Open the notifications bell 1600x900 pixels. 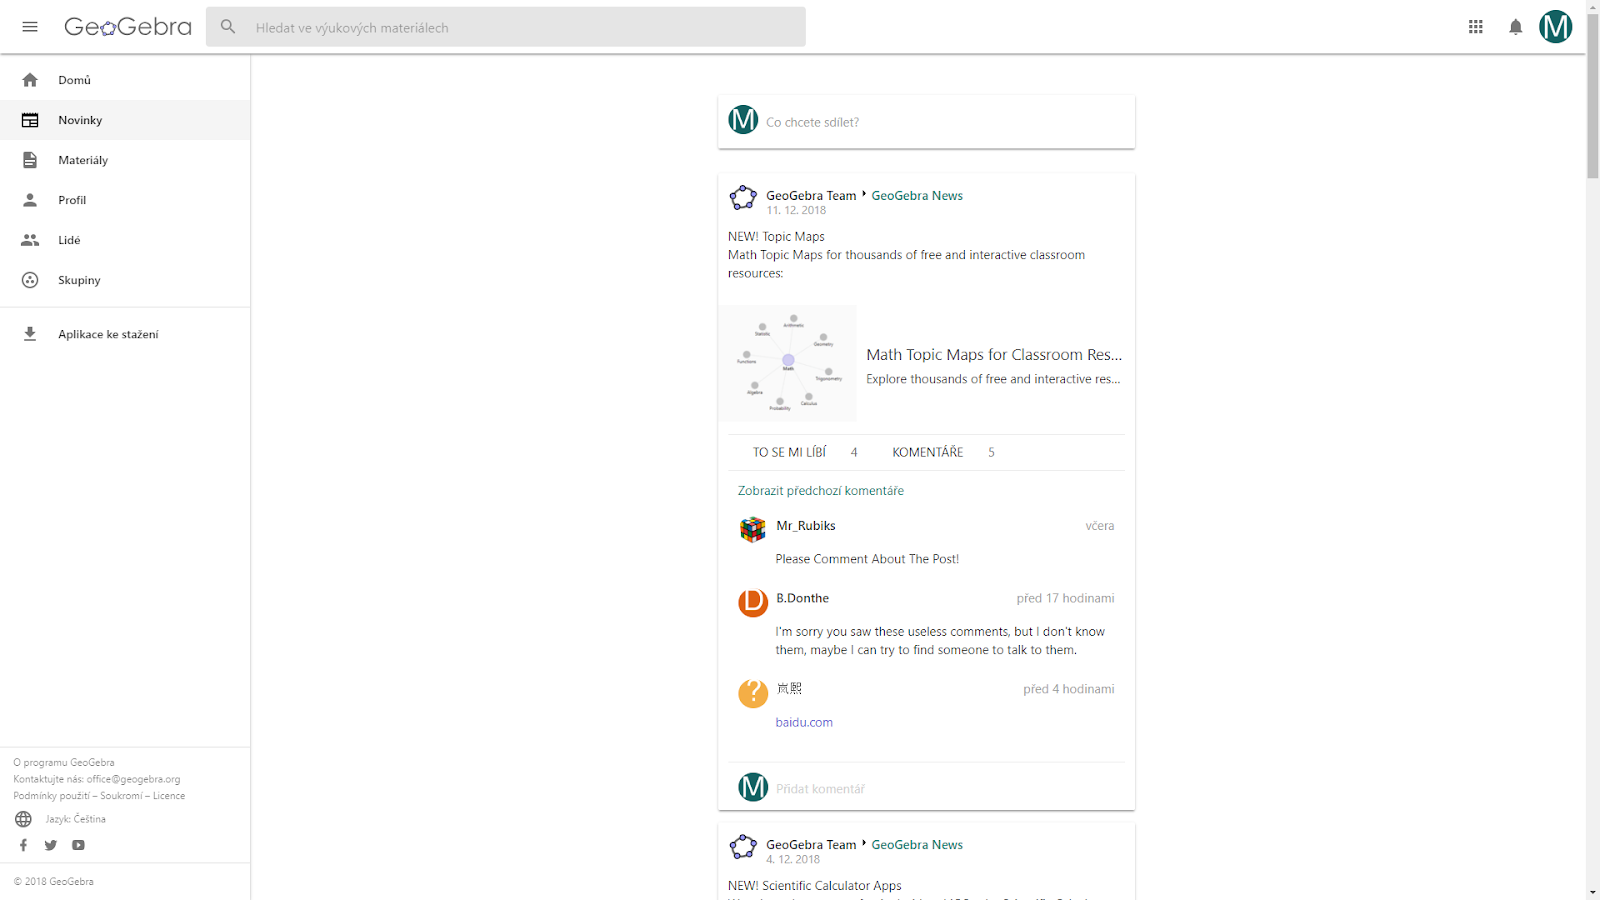point(1516,27)
